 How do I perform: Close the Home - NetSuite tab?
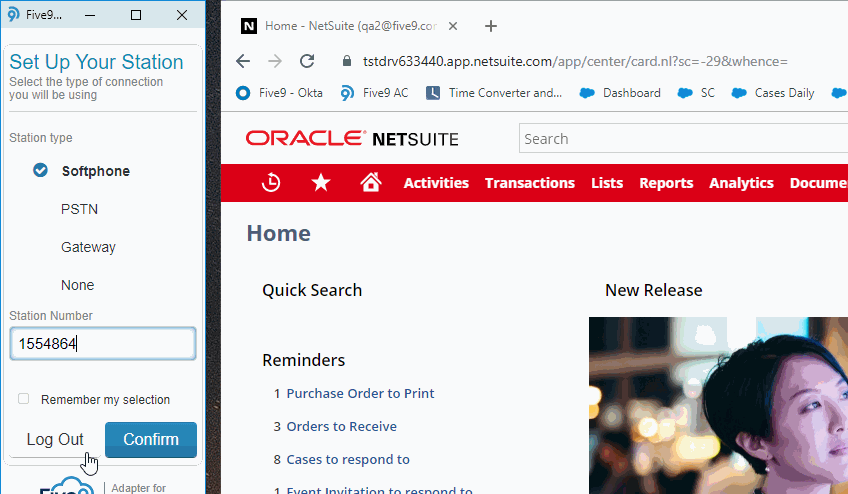[453, 26]
